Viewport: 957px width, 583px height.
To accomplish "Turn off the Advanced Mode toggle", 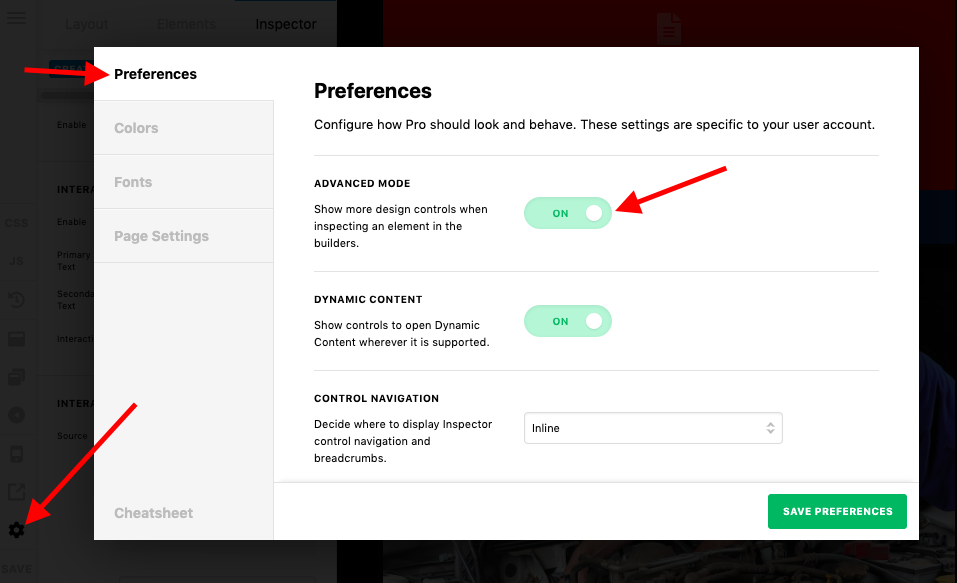I will (568, 213).
